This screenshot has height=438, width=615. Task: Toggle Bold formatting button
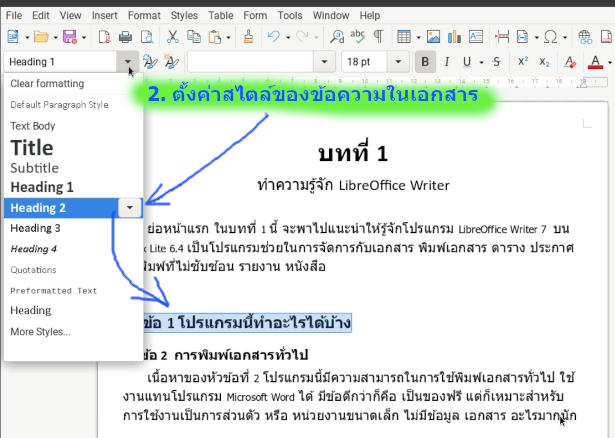[425, 62]
